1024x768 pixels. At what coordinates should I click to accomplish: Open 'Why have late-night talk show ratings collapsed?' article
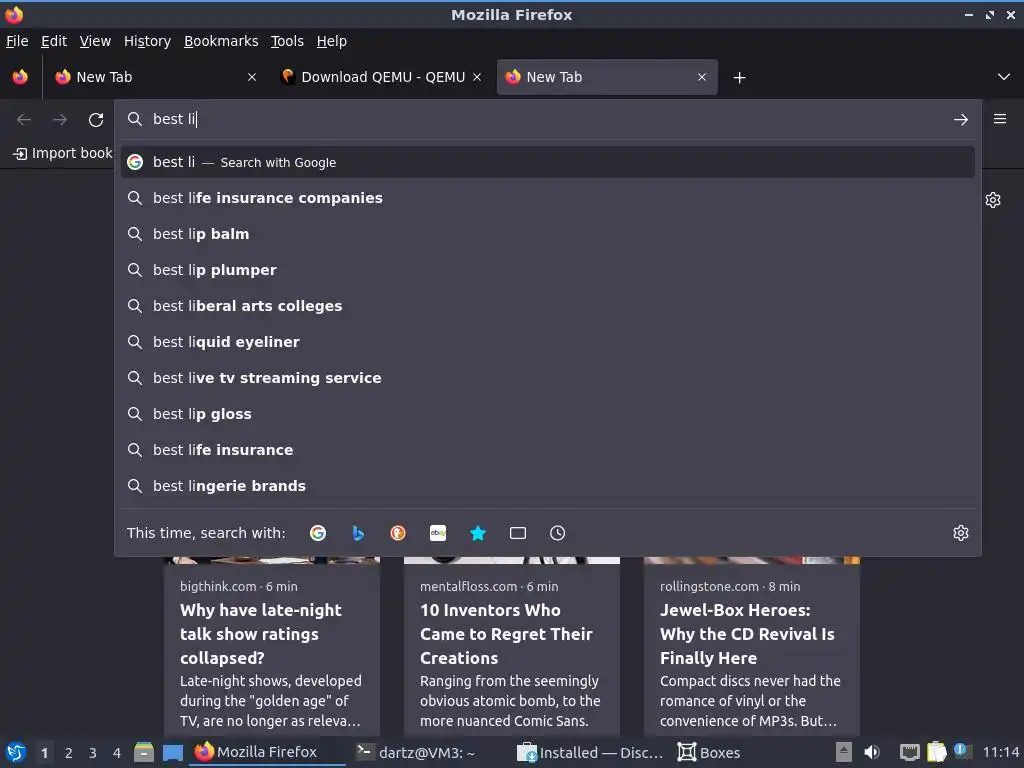[x=272, y=633]
